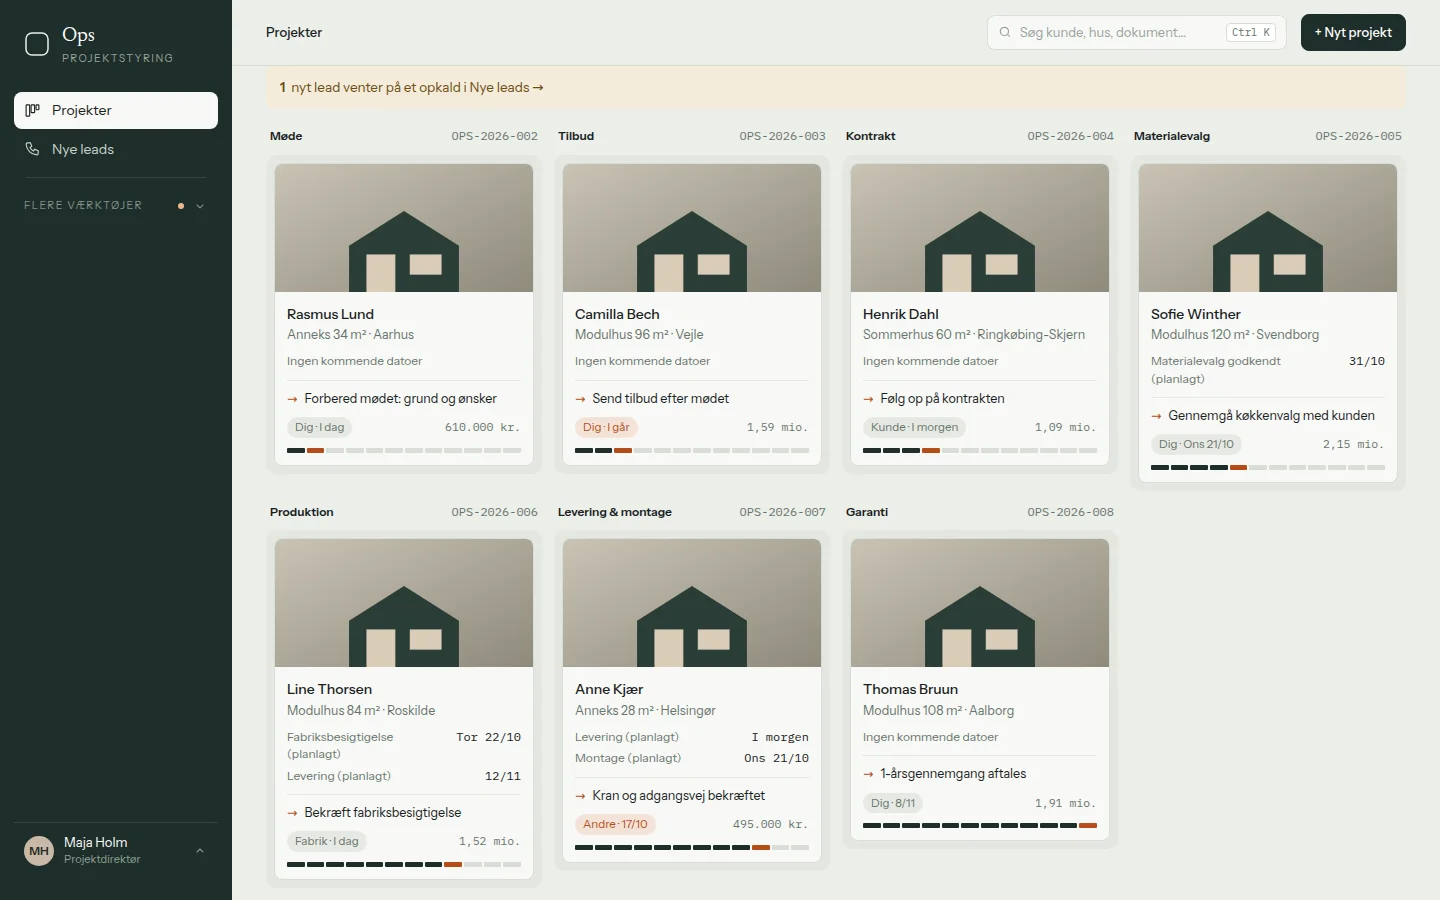The height and width of the screenshot is (900, 1440).
Task: Click the Dig · I går tag on Camilla Bech
Action: pyautogui.click(x=607, y=427)
